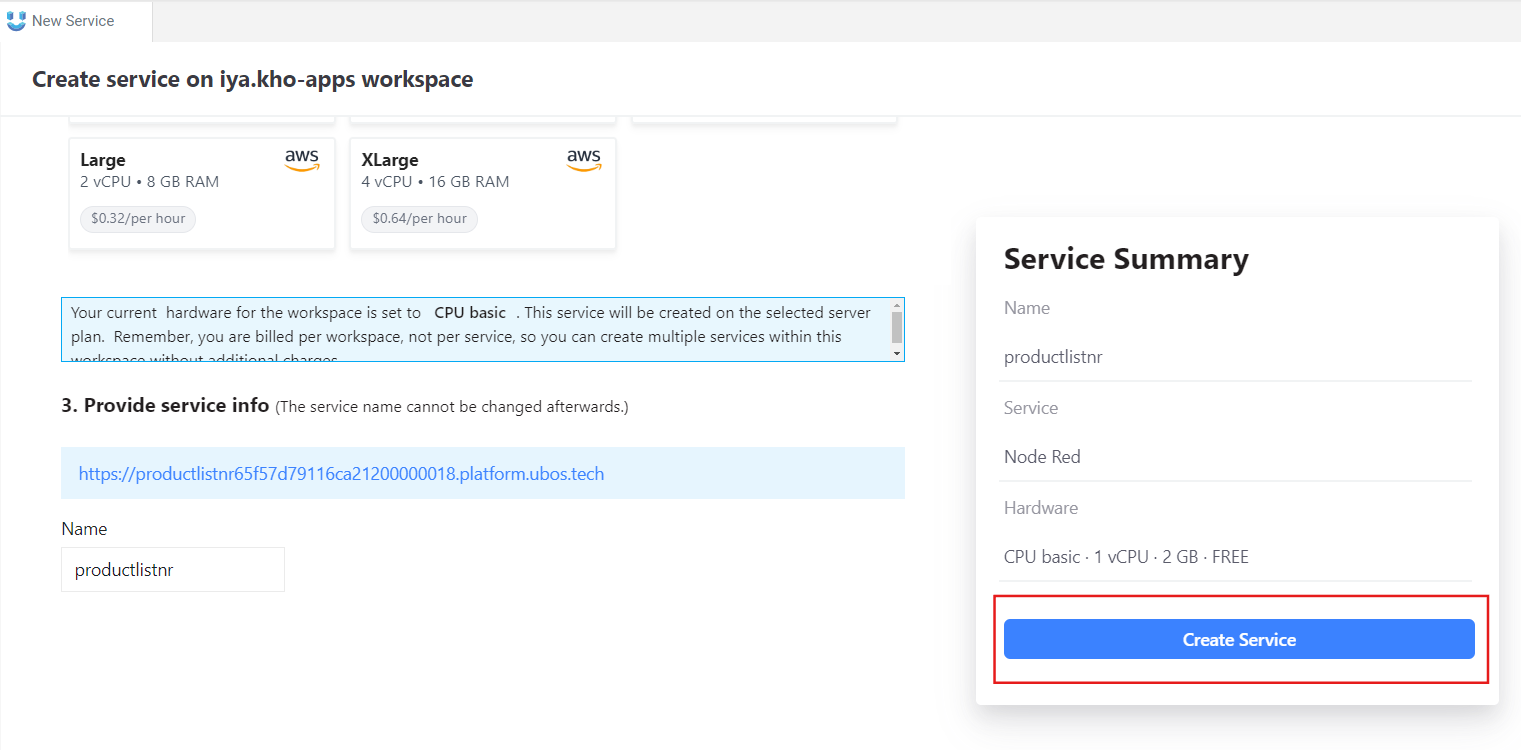The width and height of the screenshot is (1521, 750).
Task: Click the $0.32/per hour price badge
Action: pos(138,219)
